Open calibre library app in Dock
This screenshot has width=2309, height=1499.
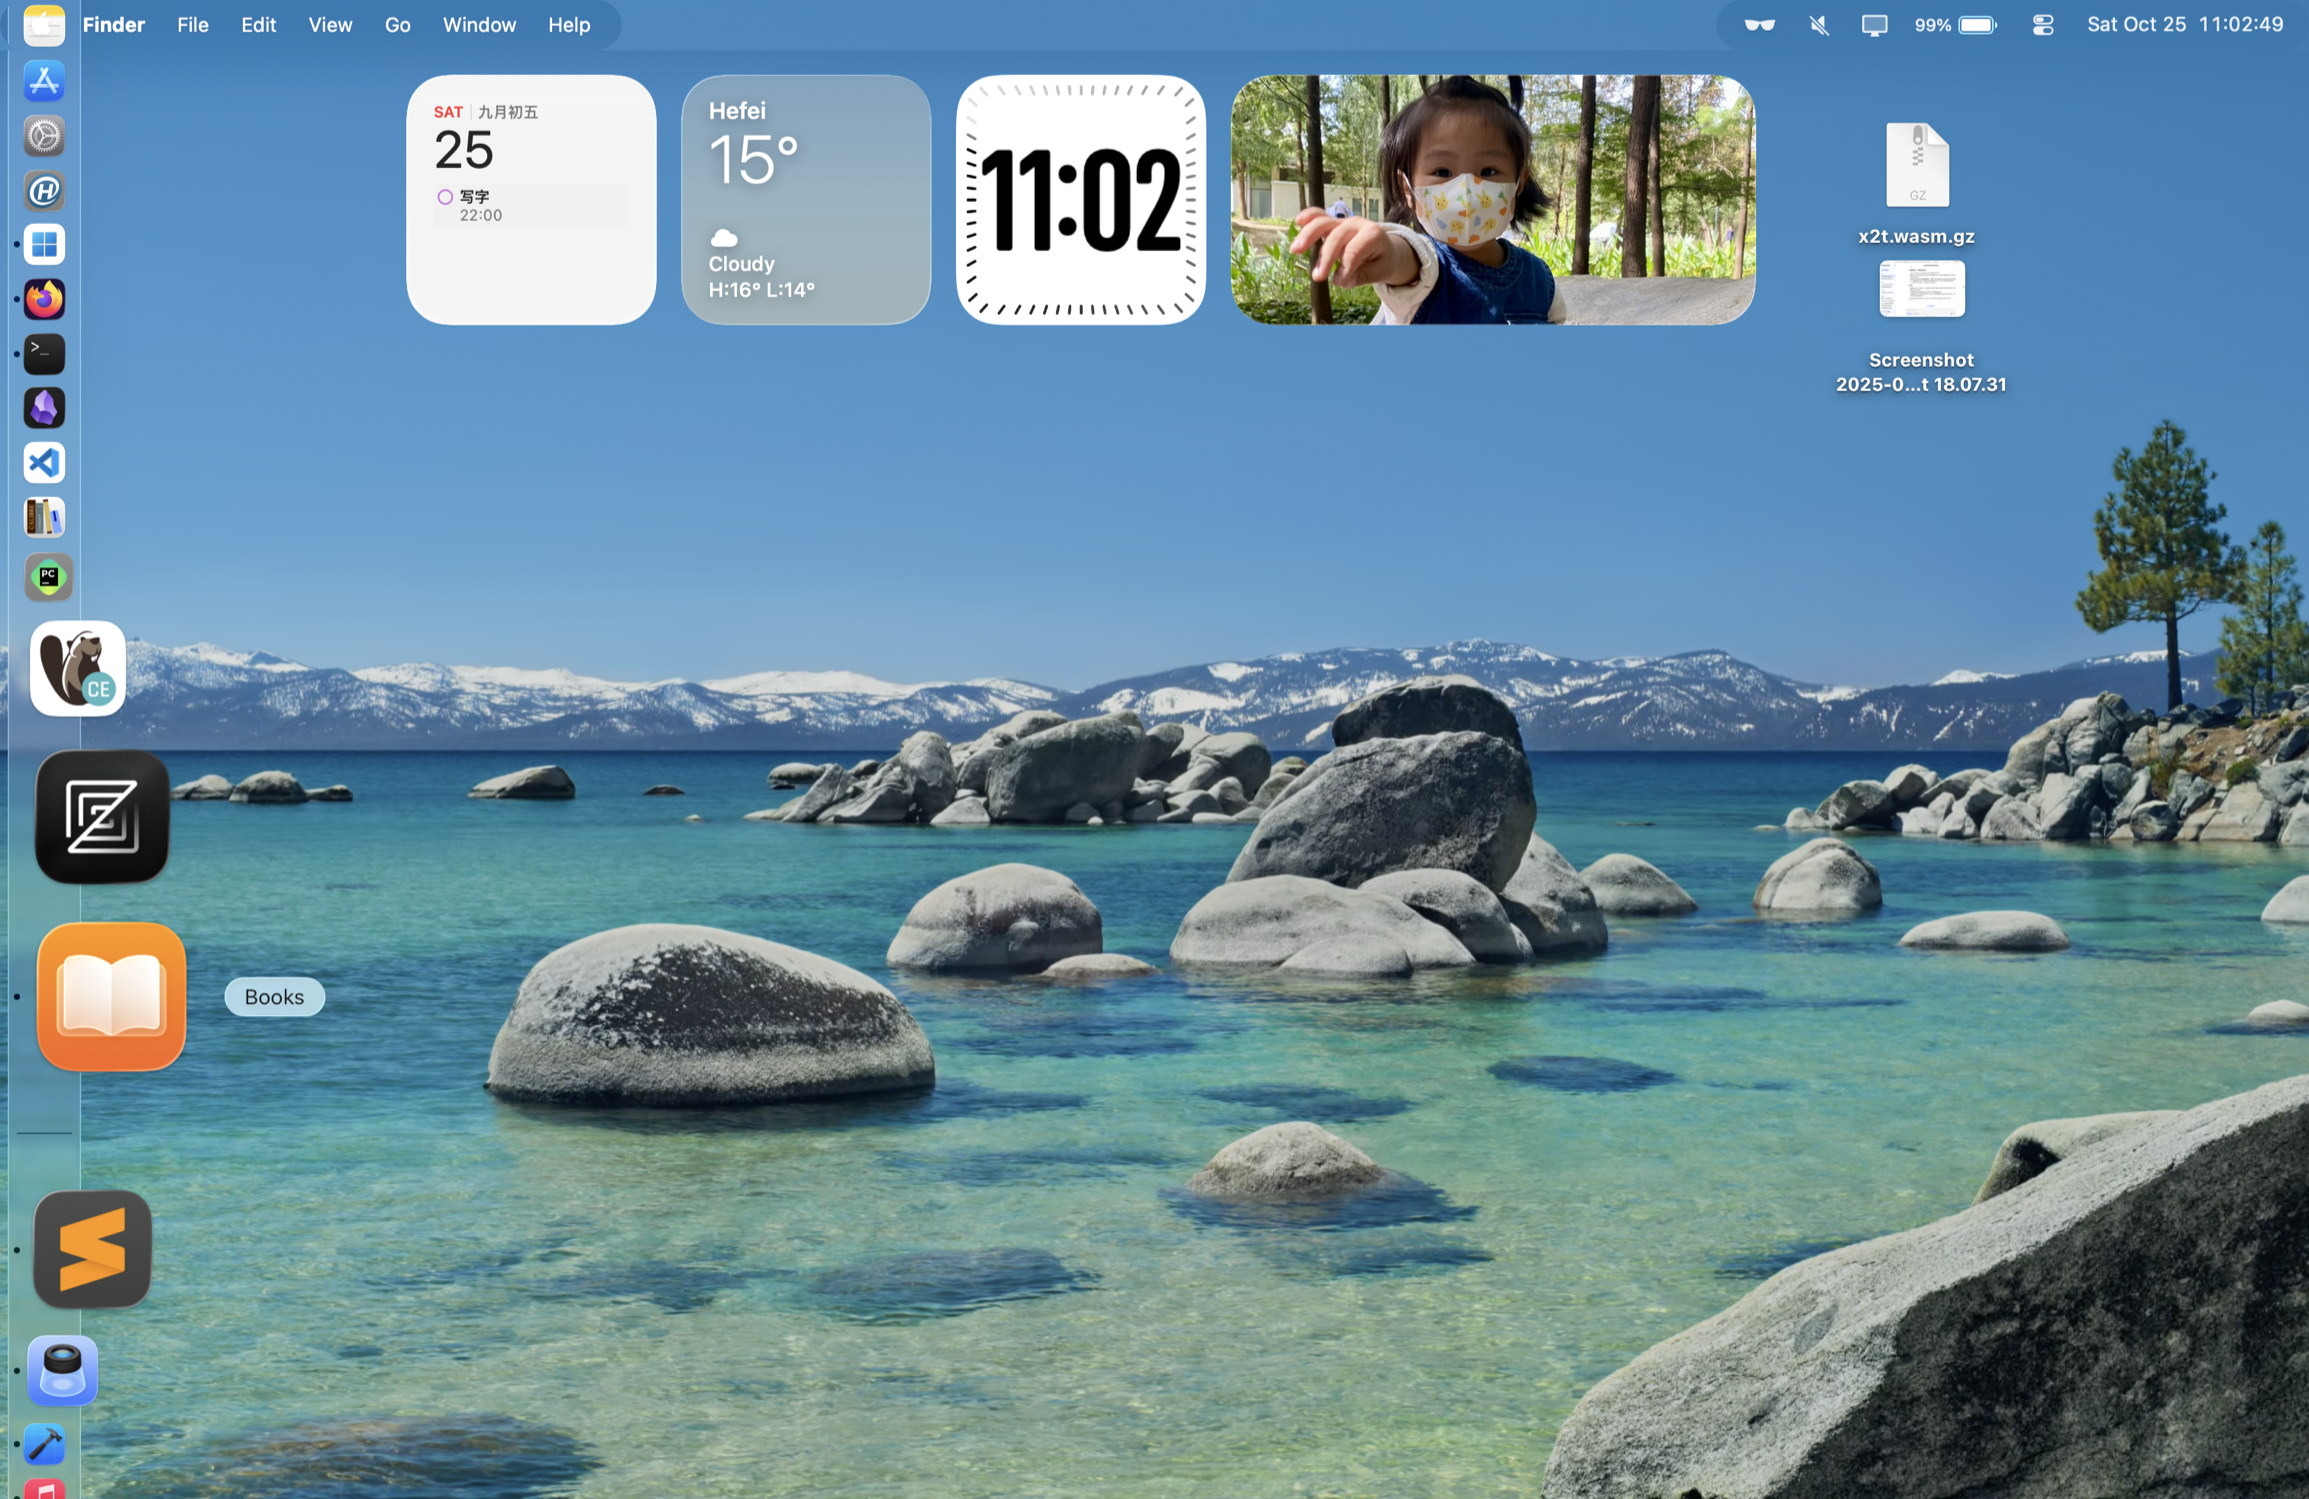pyautogui.click(x=44, y=518)
